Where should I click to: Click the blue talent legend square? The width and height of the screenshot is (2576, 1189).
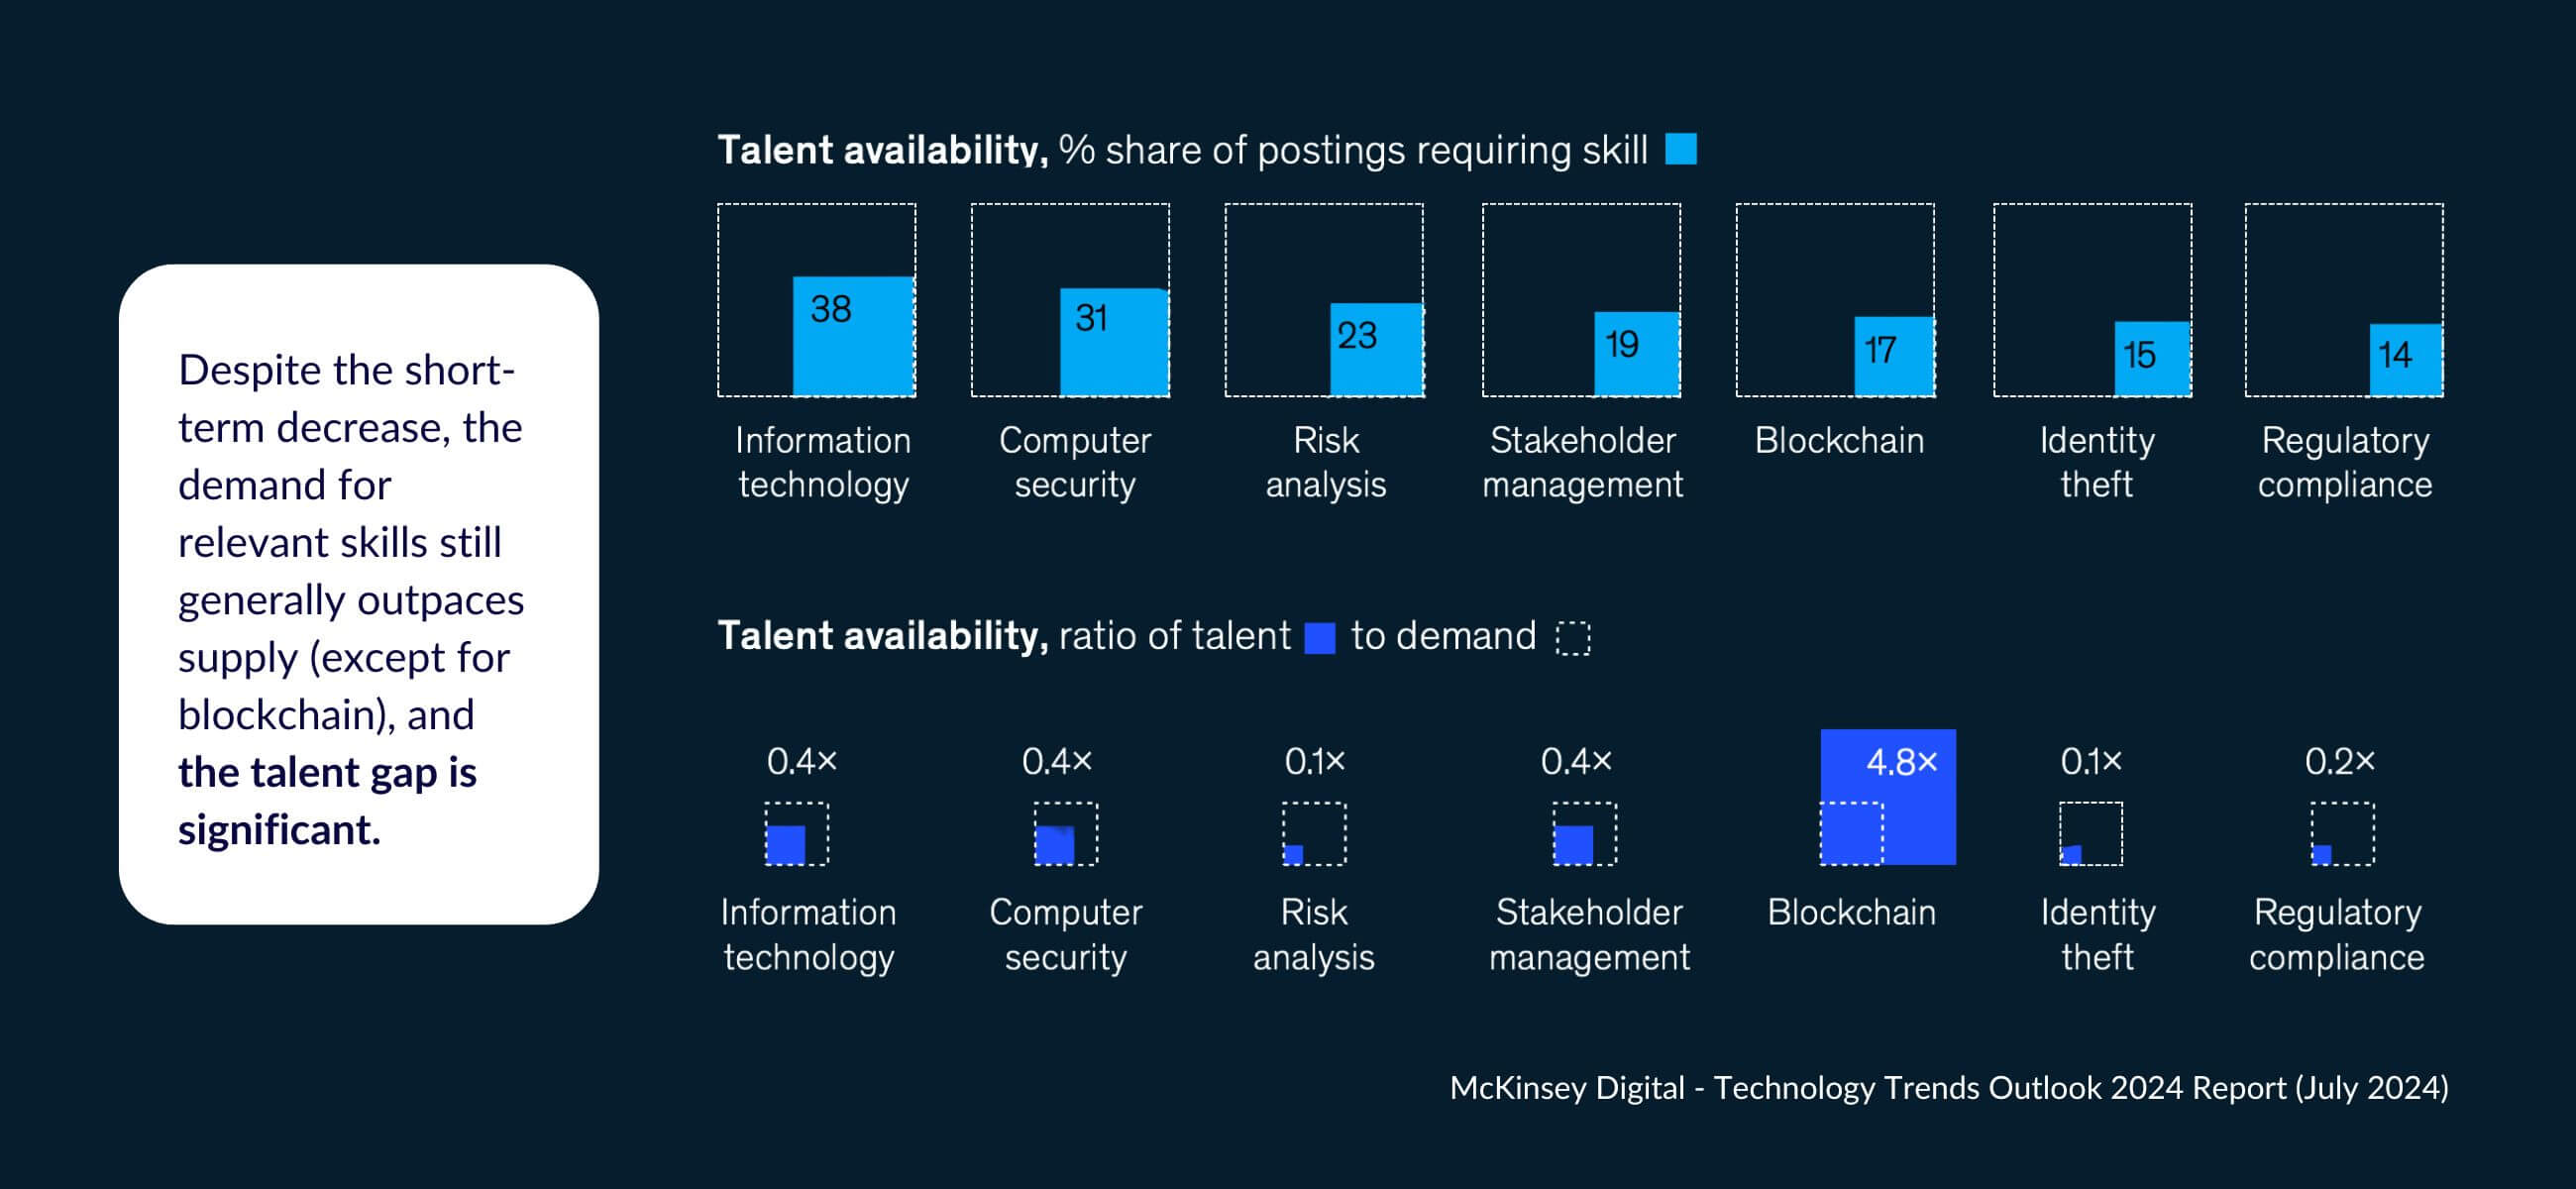pos(1319,638)
